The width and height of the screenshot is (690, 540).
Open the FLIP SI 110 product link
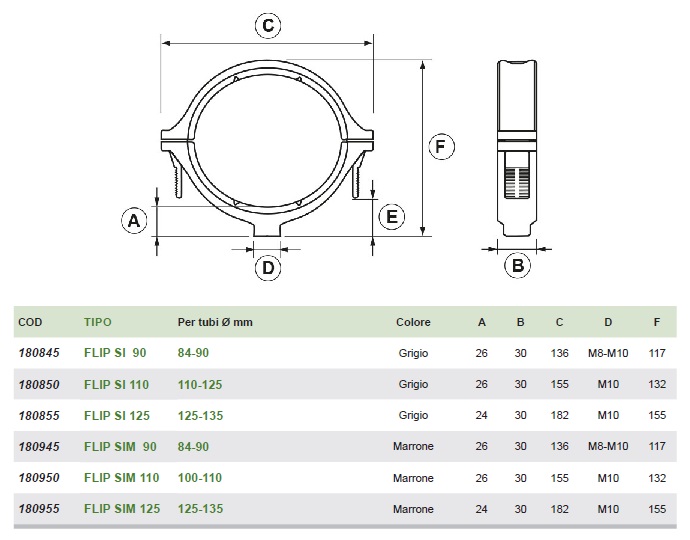tap(117, 384)
